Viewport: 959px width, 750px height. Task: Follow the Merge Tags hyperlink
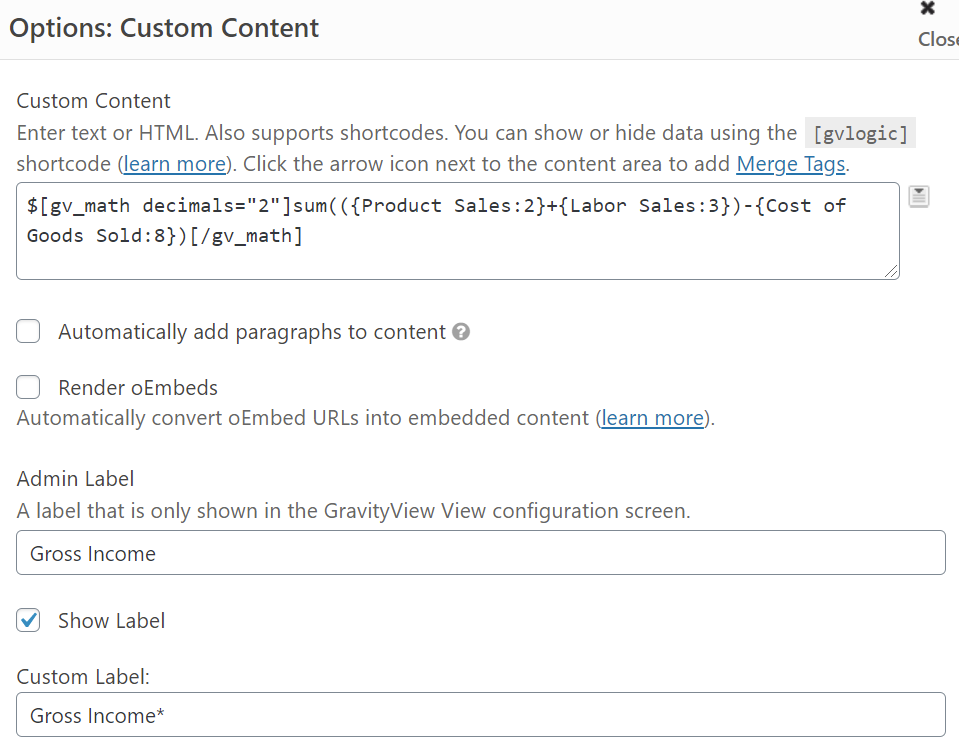click(x=790, y=163)
